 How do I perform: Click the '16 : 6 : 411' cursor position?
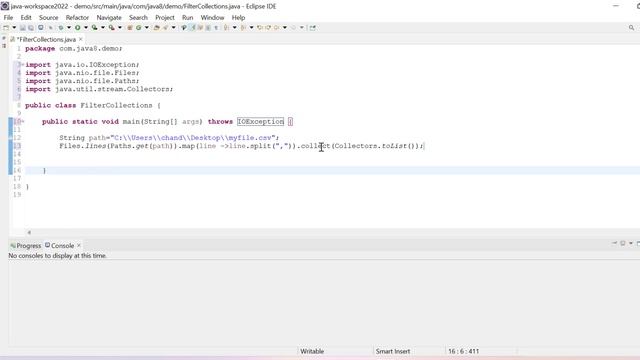464,351
